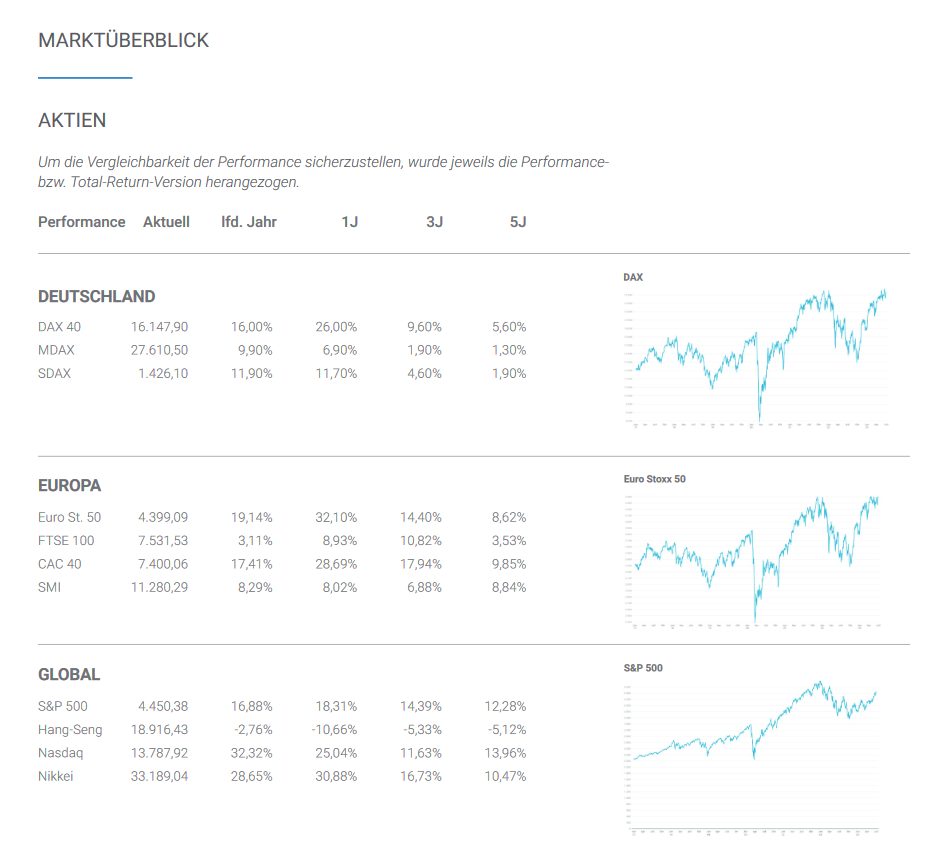
Task: Click the AKTIEN section heading
Action: 71,120
